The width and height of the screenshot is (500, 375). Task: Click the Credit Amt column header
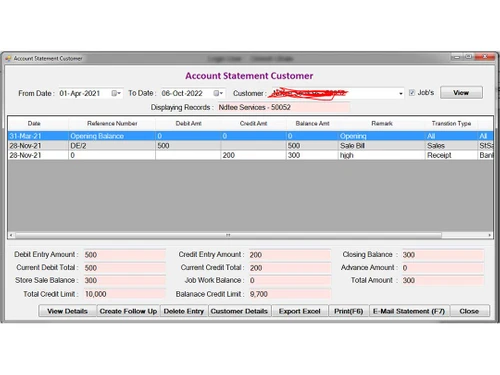(x=253, y=123)
